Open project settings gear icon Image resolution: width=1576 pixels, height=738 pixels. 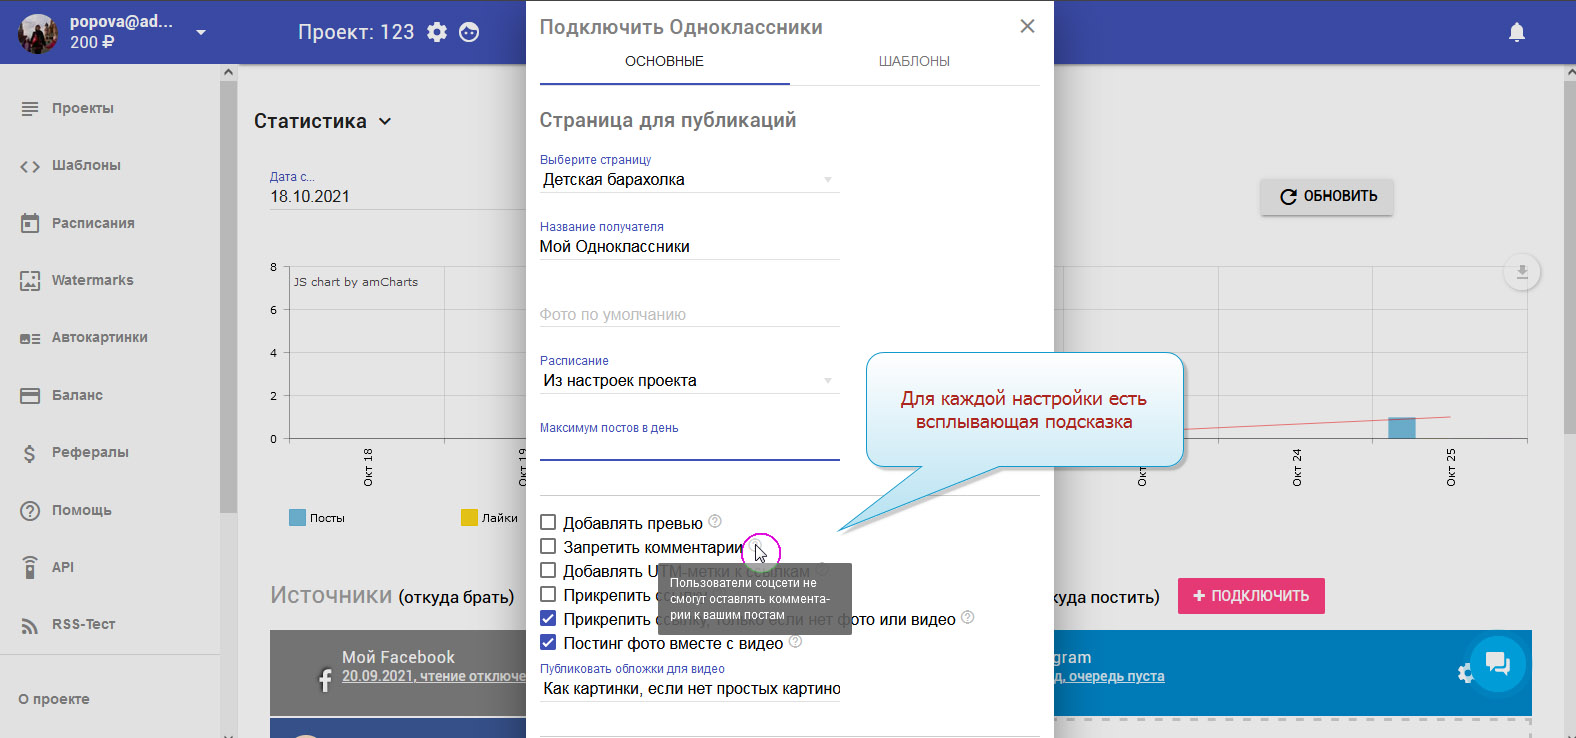pos(437,32)
